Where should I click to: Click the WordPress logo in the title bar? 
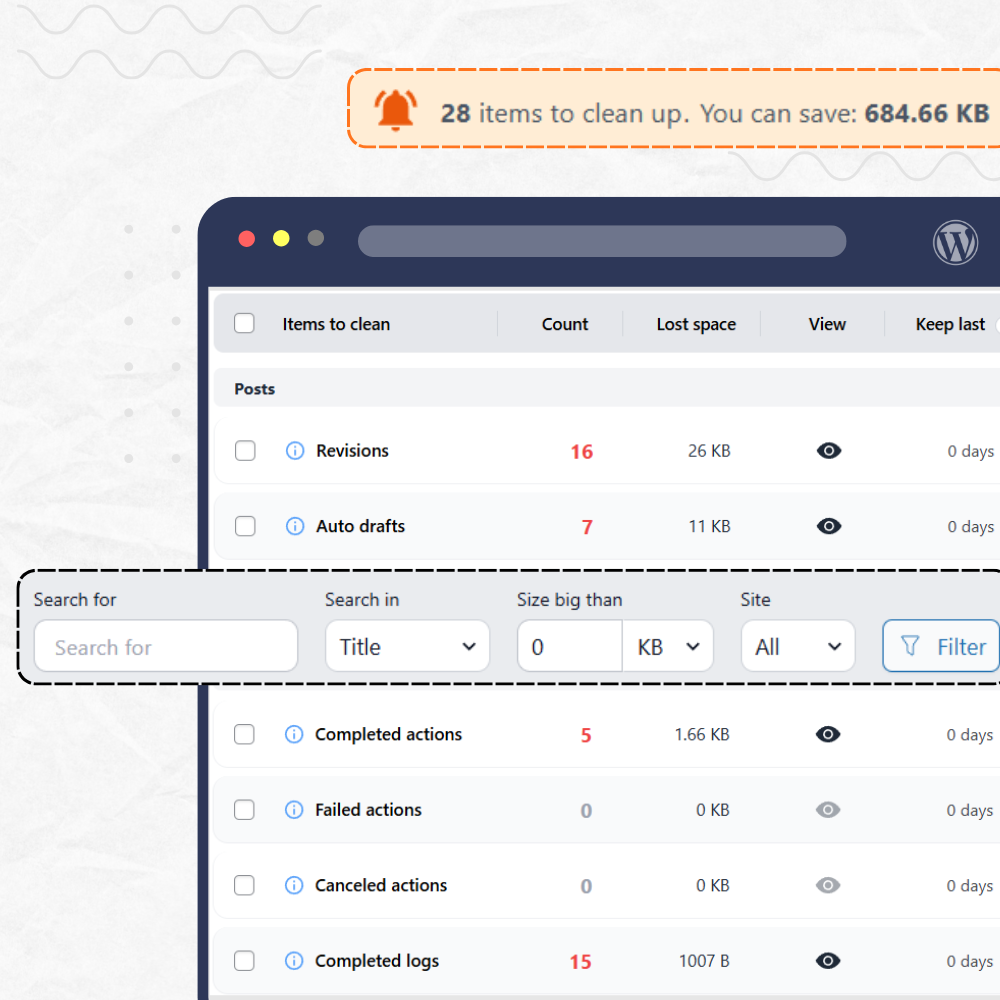tap(955, 242)
